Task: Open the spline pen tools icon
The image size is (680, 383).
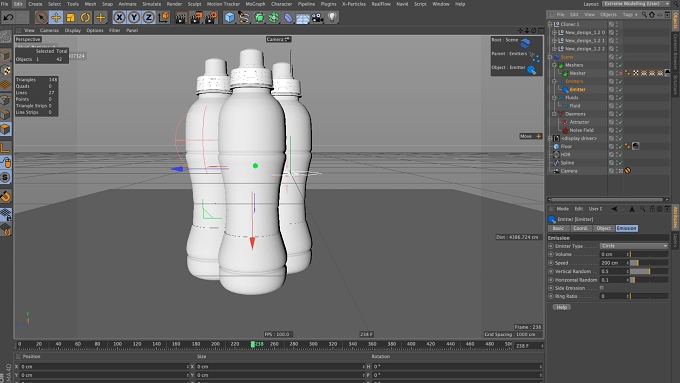Action: pyautogui.click(x=244, y=18)
